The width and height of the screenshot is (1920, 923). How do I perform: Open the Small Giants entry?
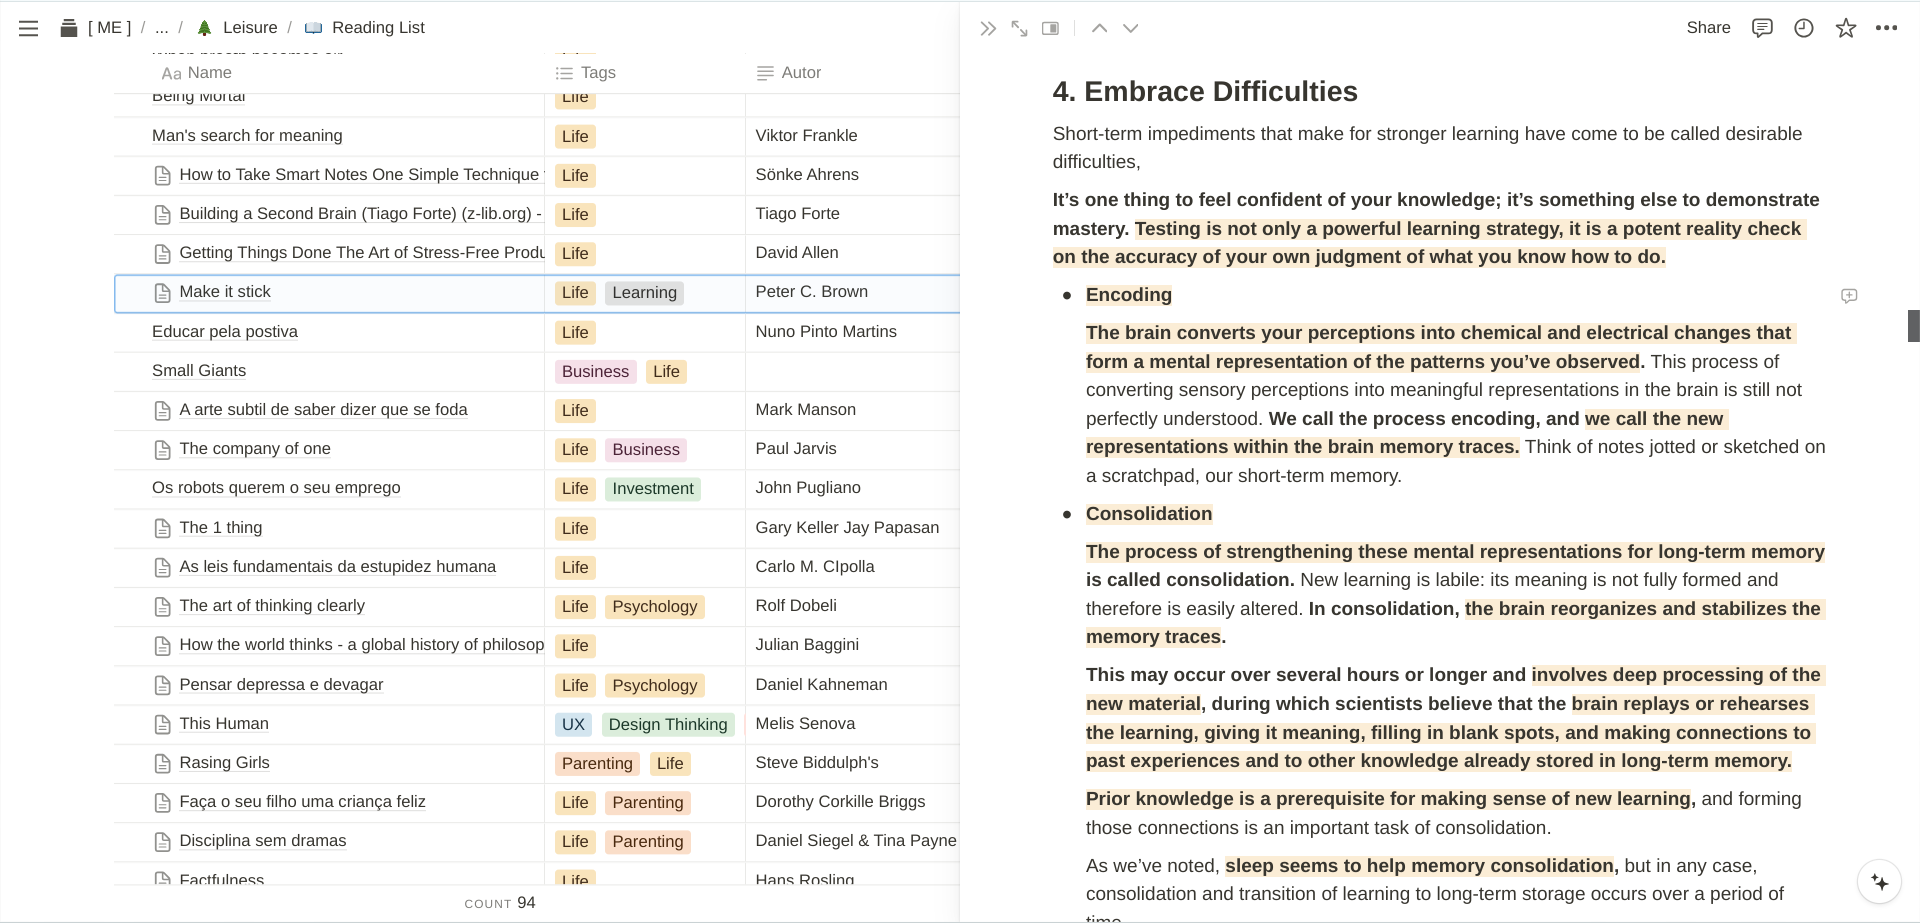coord(199,371)
